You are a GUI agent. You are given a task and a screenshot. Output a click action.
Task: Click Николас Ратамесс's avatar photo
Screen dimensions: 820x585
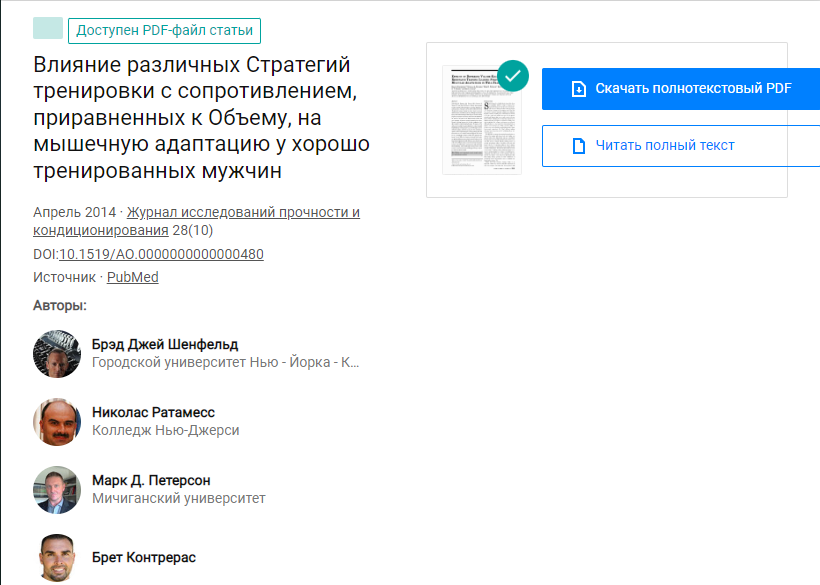(x=57, y=422)
